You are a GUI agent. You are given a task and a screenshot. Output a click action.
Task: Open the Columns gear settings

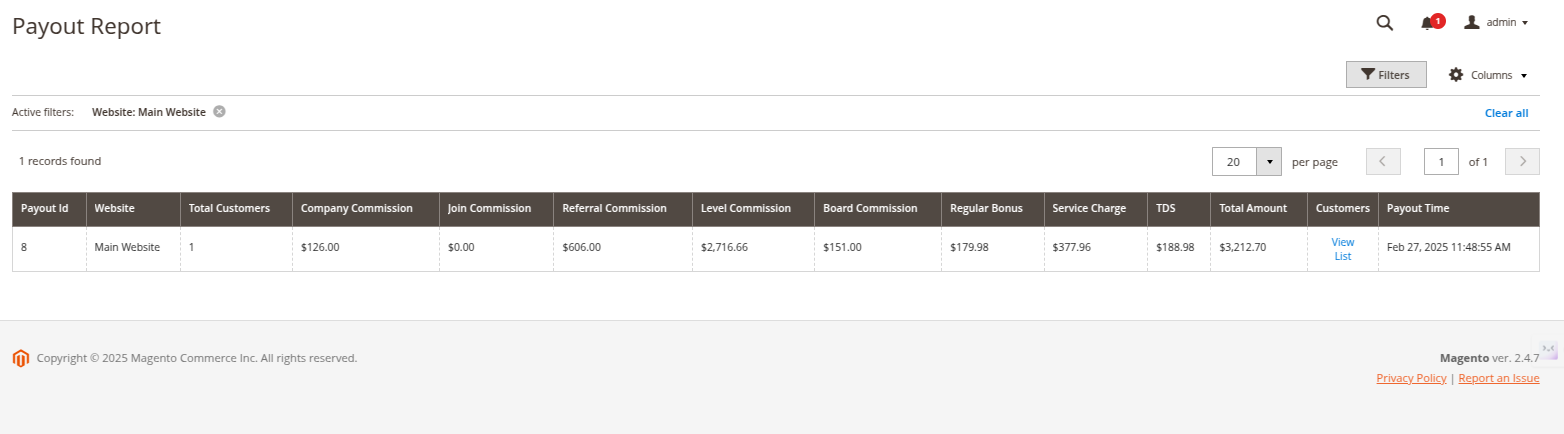coord(1456,75)
